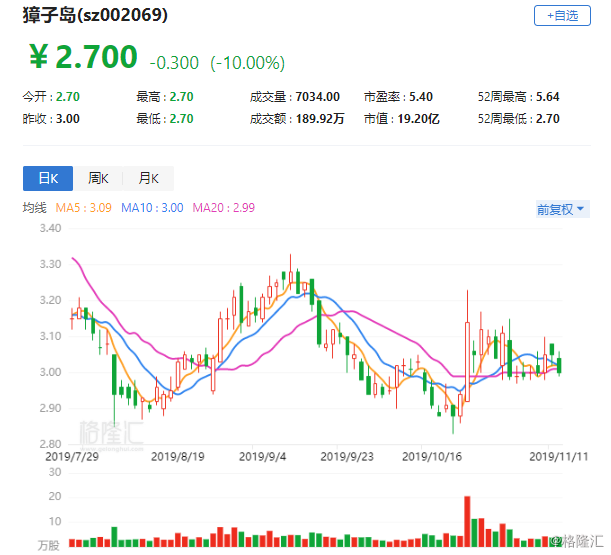This screenshot has height=555, width=611.
Task: Click the 2019/11/11 date axis label
Action: [559, 456]
